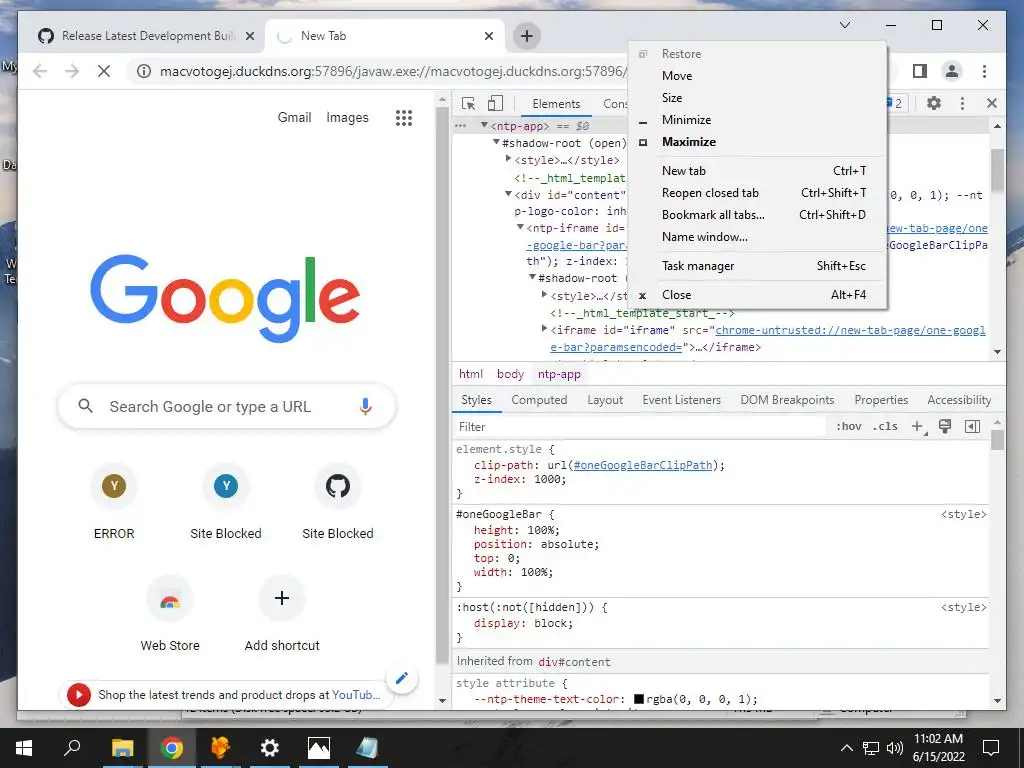View site information icon in address bar
Screen dimensions: 1024x768
click(x=144, y=71)
